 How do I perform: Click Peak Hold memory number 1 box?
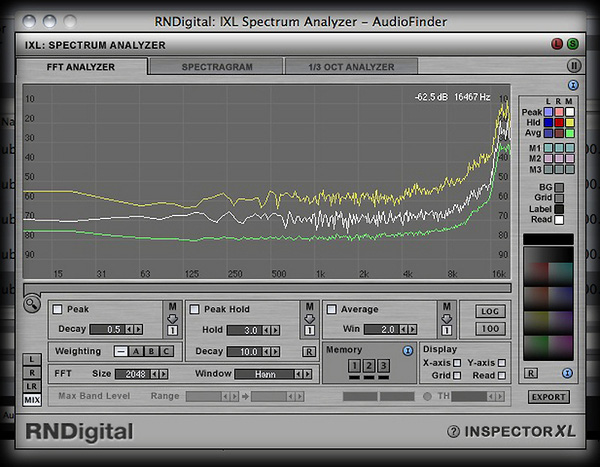pos(310,330)
